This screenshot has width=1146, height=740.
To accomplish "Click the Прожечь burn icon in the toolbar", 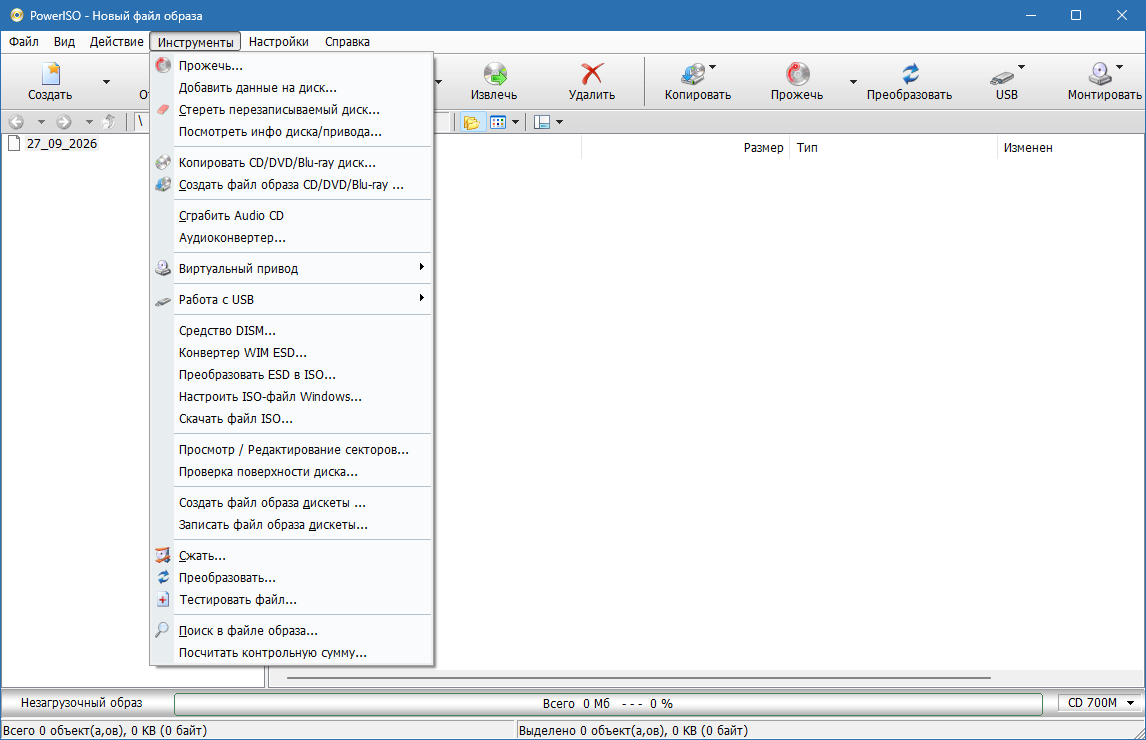I will click(797, 74).
